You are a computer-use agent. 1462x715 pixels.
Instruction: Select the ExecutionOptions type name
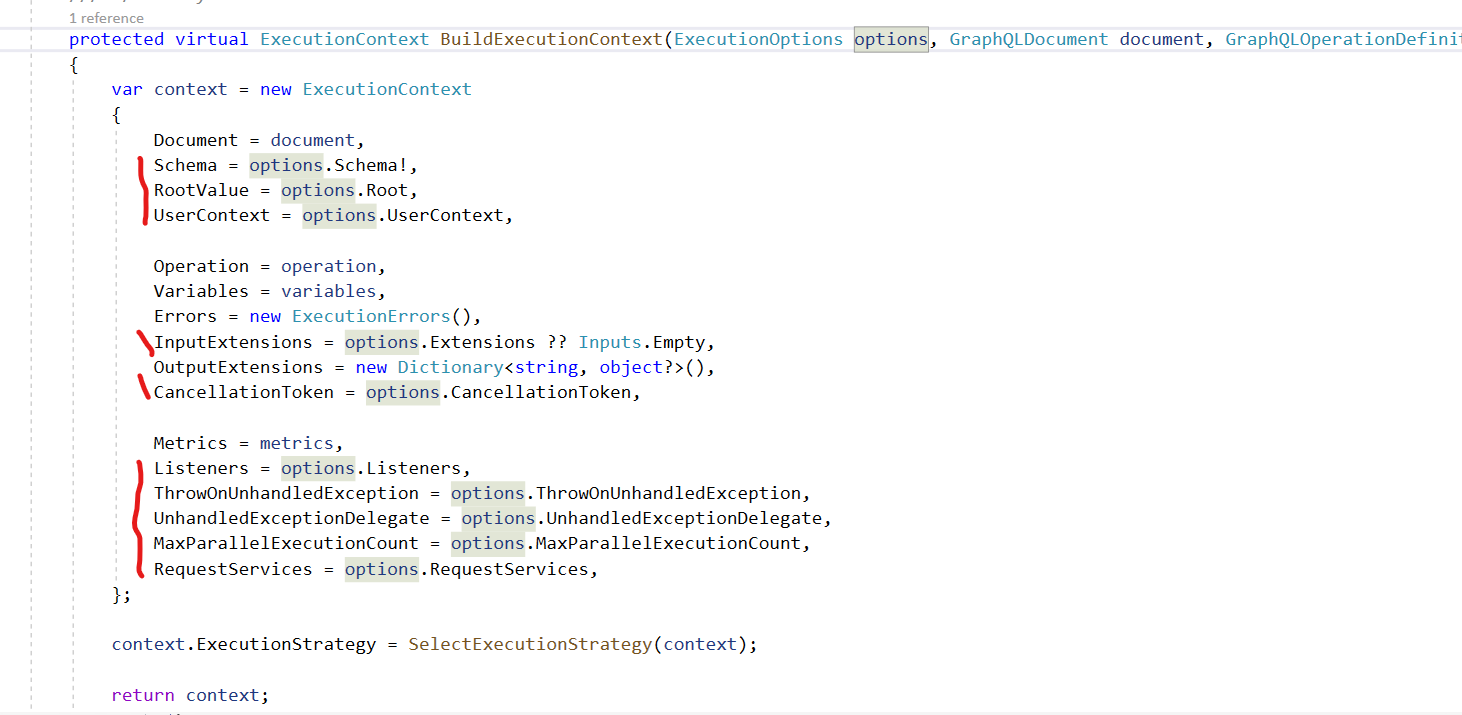pyautogui.click(x=757, y=39)
